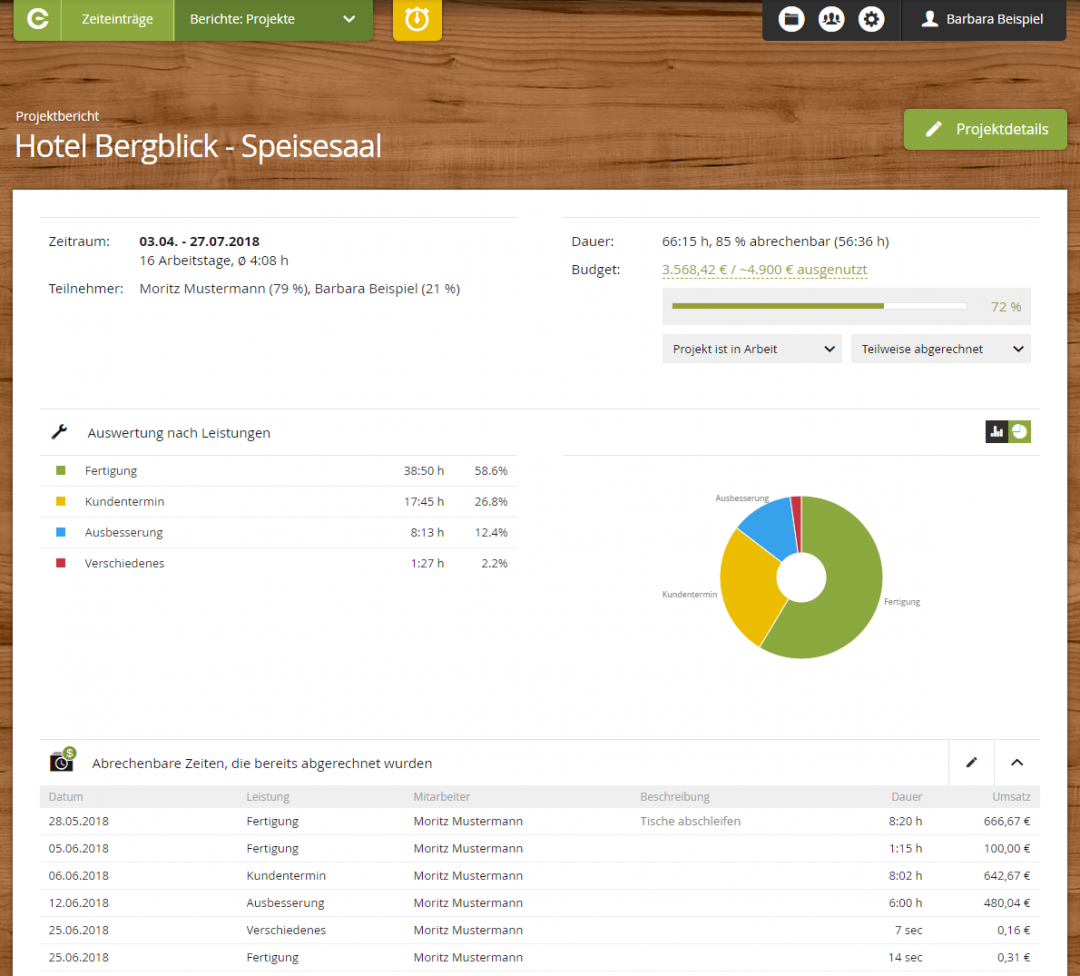Select the pie chart view toggle
The height and width of the screenshot is (976, 1080).
pos(1020,431)
